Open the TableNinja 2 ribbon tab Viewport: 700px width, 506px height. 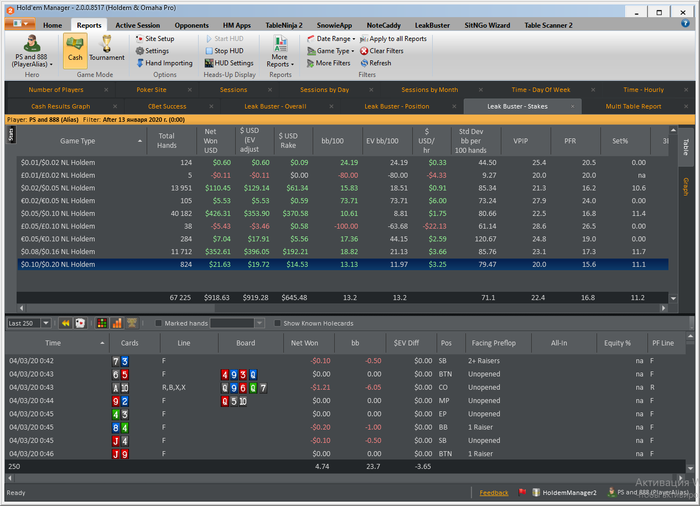point(284,25)
